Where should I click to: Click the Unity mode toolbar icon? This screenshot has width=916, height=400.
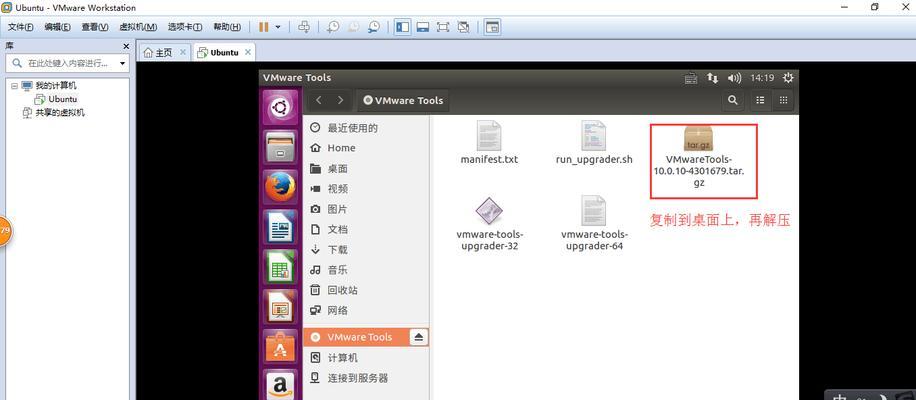point(463,27)
